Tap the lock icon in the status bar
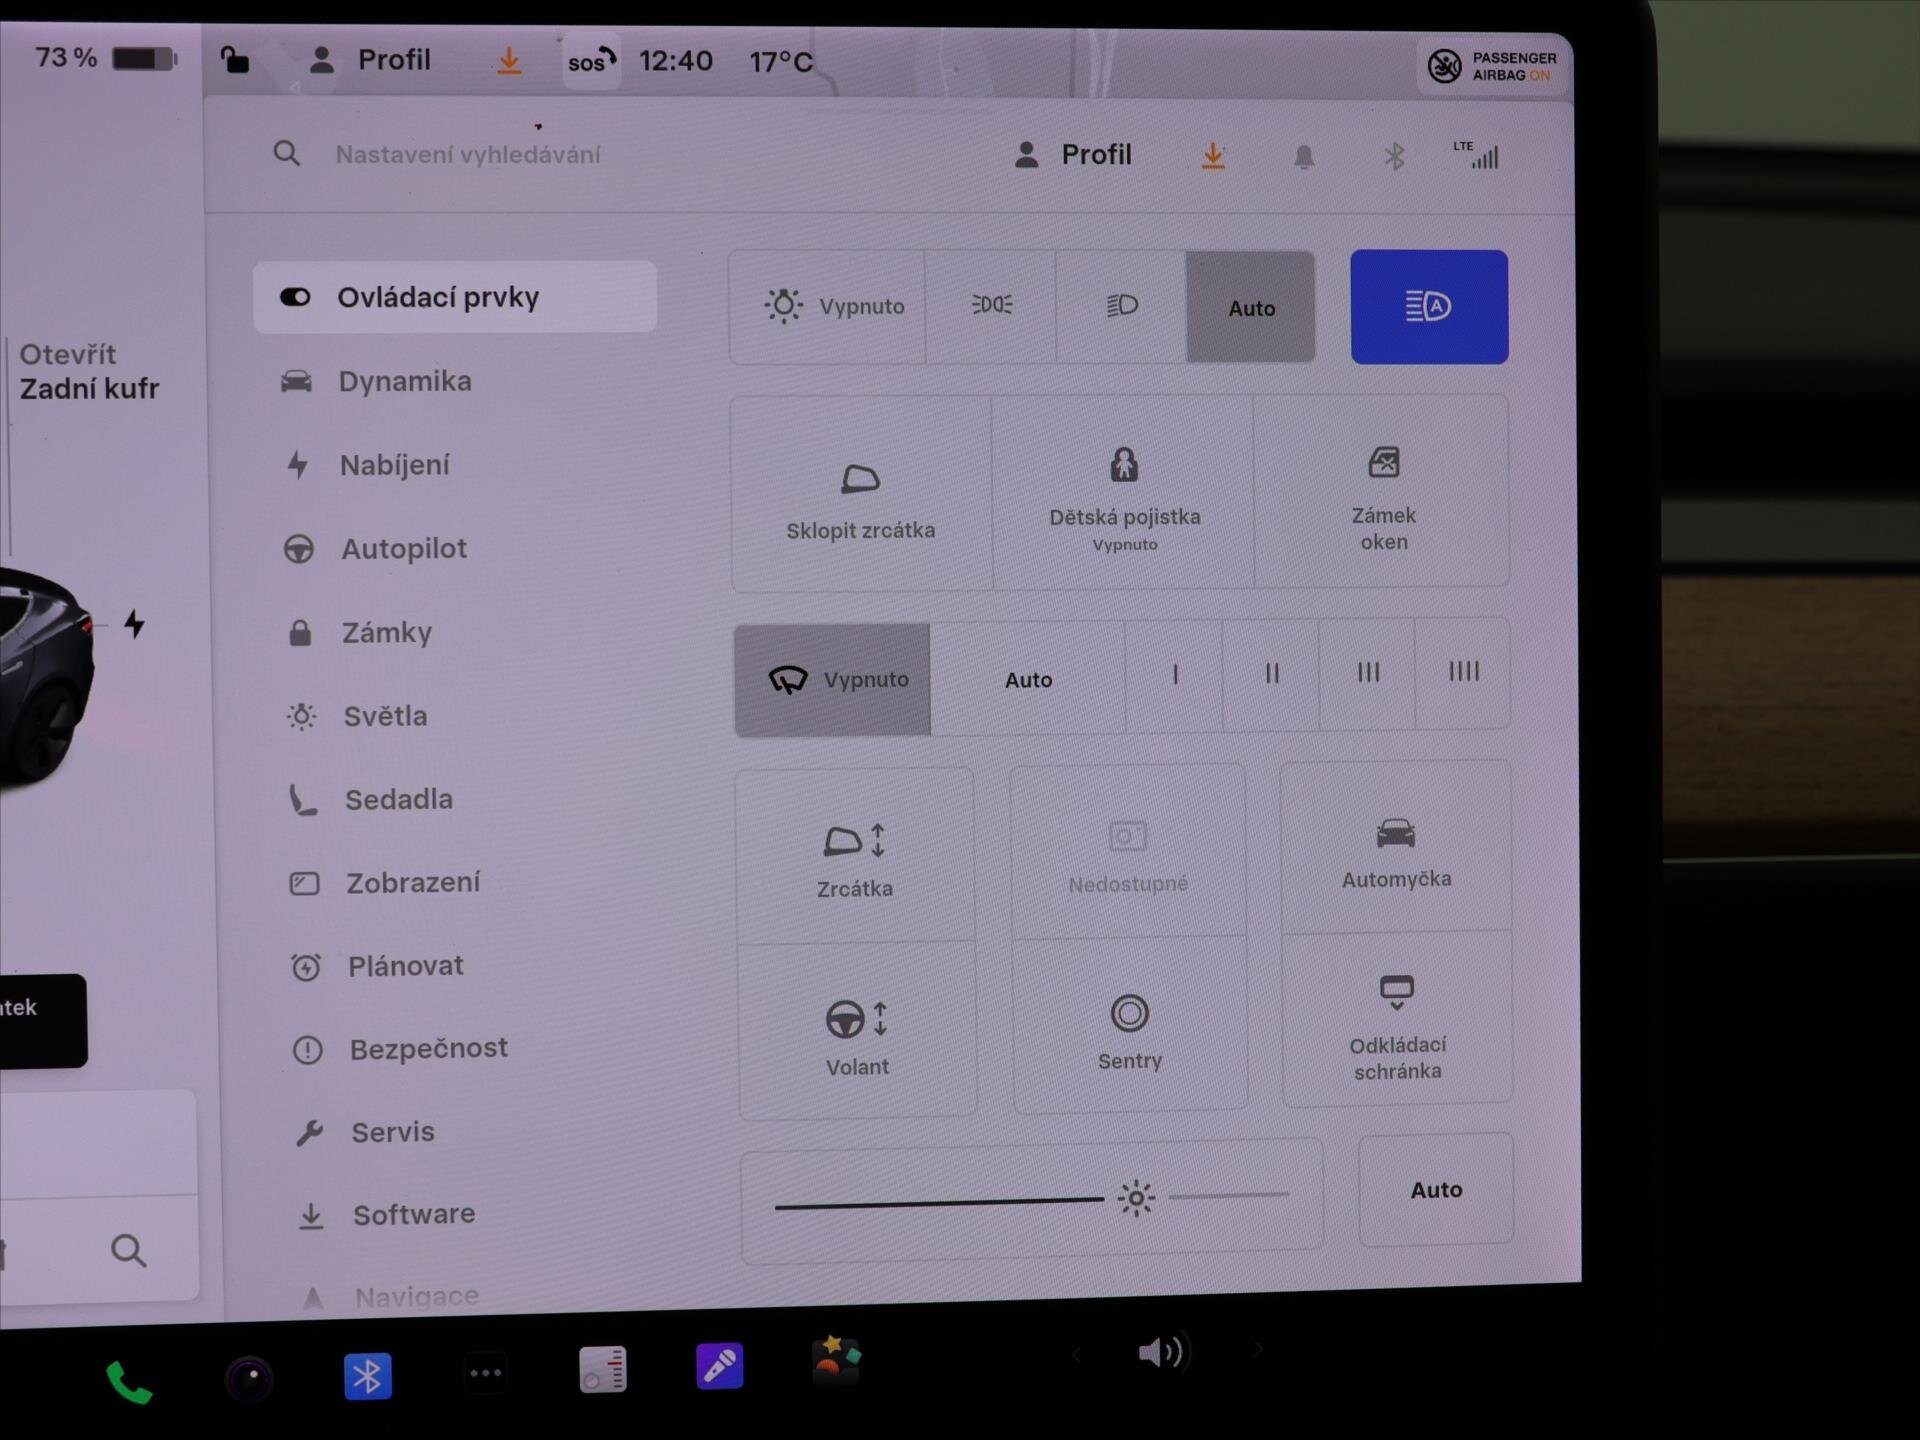This screenshot has height=1440, width=1920. 234,60
